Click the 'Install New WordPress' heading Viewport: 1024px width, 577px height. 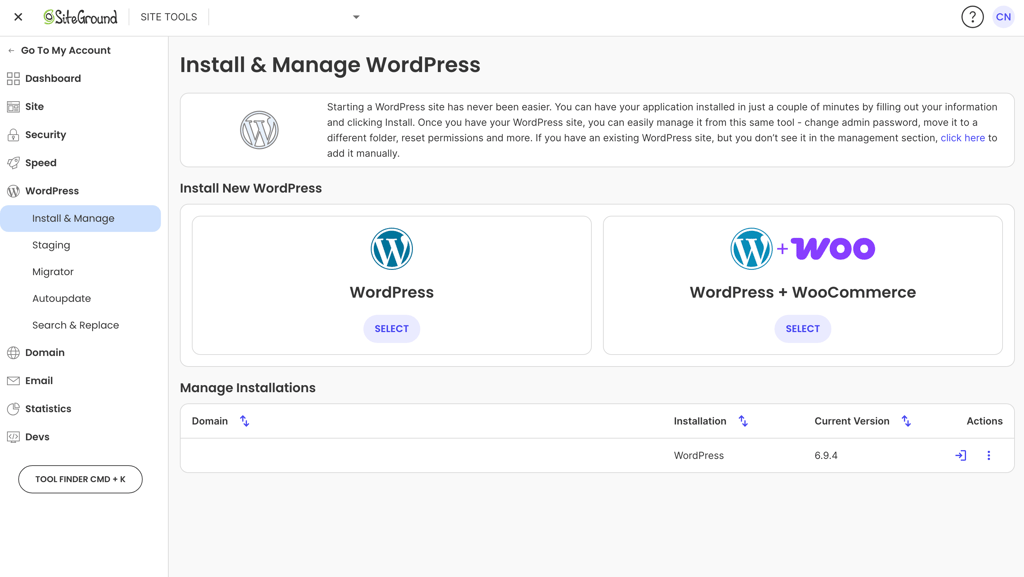coord(251,188)
